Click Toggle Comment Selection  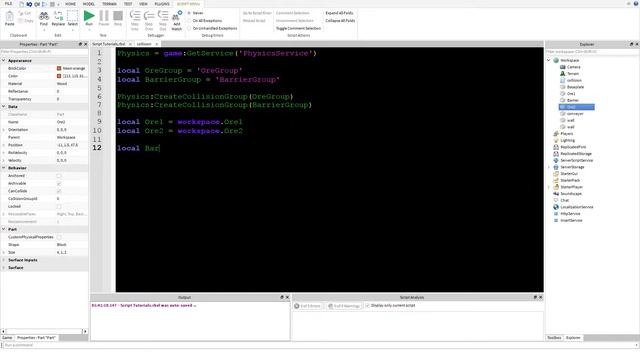click(298, 29)
